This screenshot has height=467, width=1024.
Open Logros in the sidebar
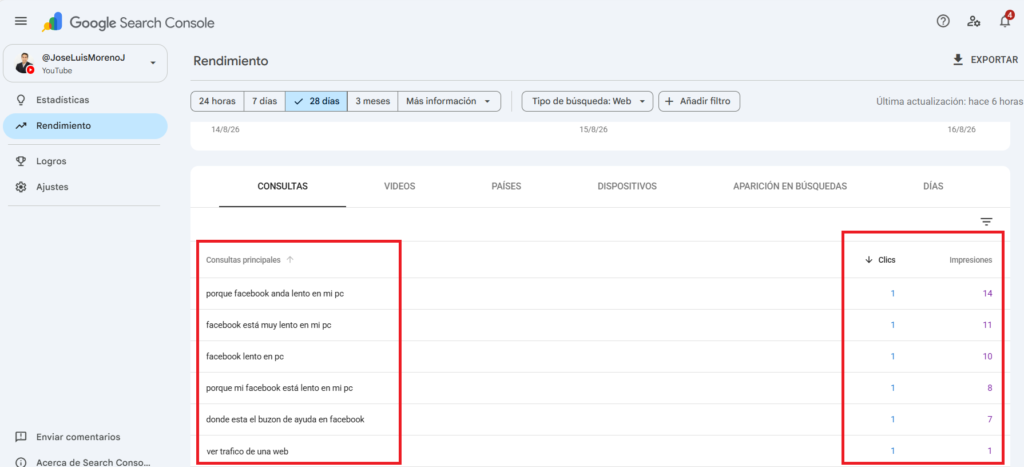[85, 161]
